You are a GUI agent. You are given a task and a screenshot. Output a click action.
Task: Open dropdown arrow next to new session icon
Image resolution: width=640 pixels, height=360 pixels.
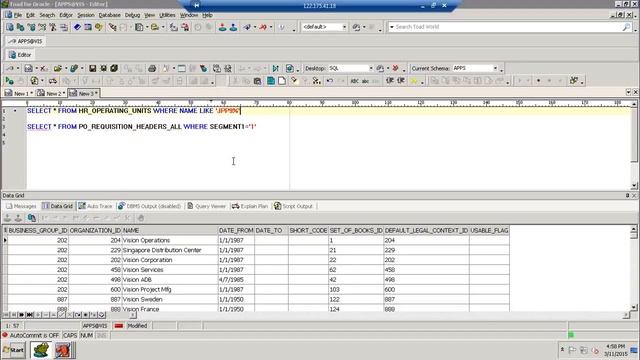(18, 68)
